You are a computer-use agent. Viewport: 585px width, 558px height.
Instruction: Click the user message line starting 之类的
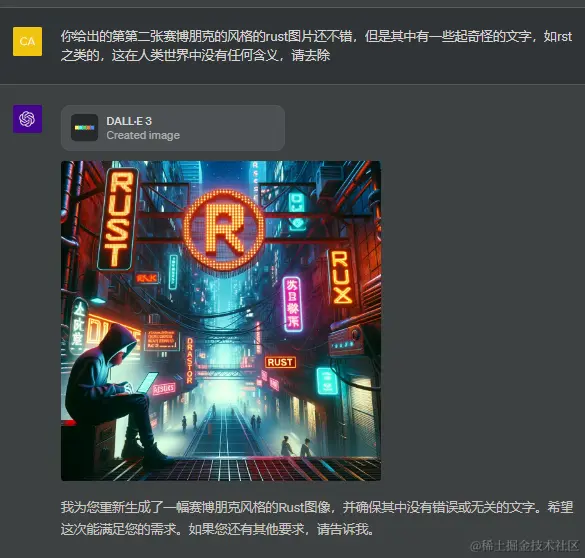coord(195,56)
